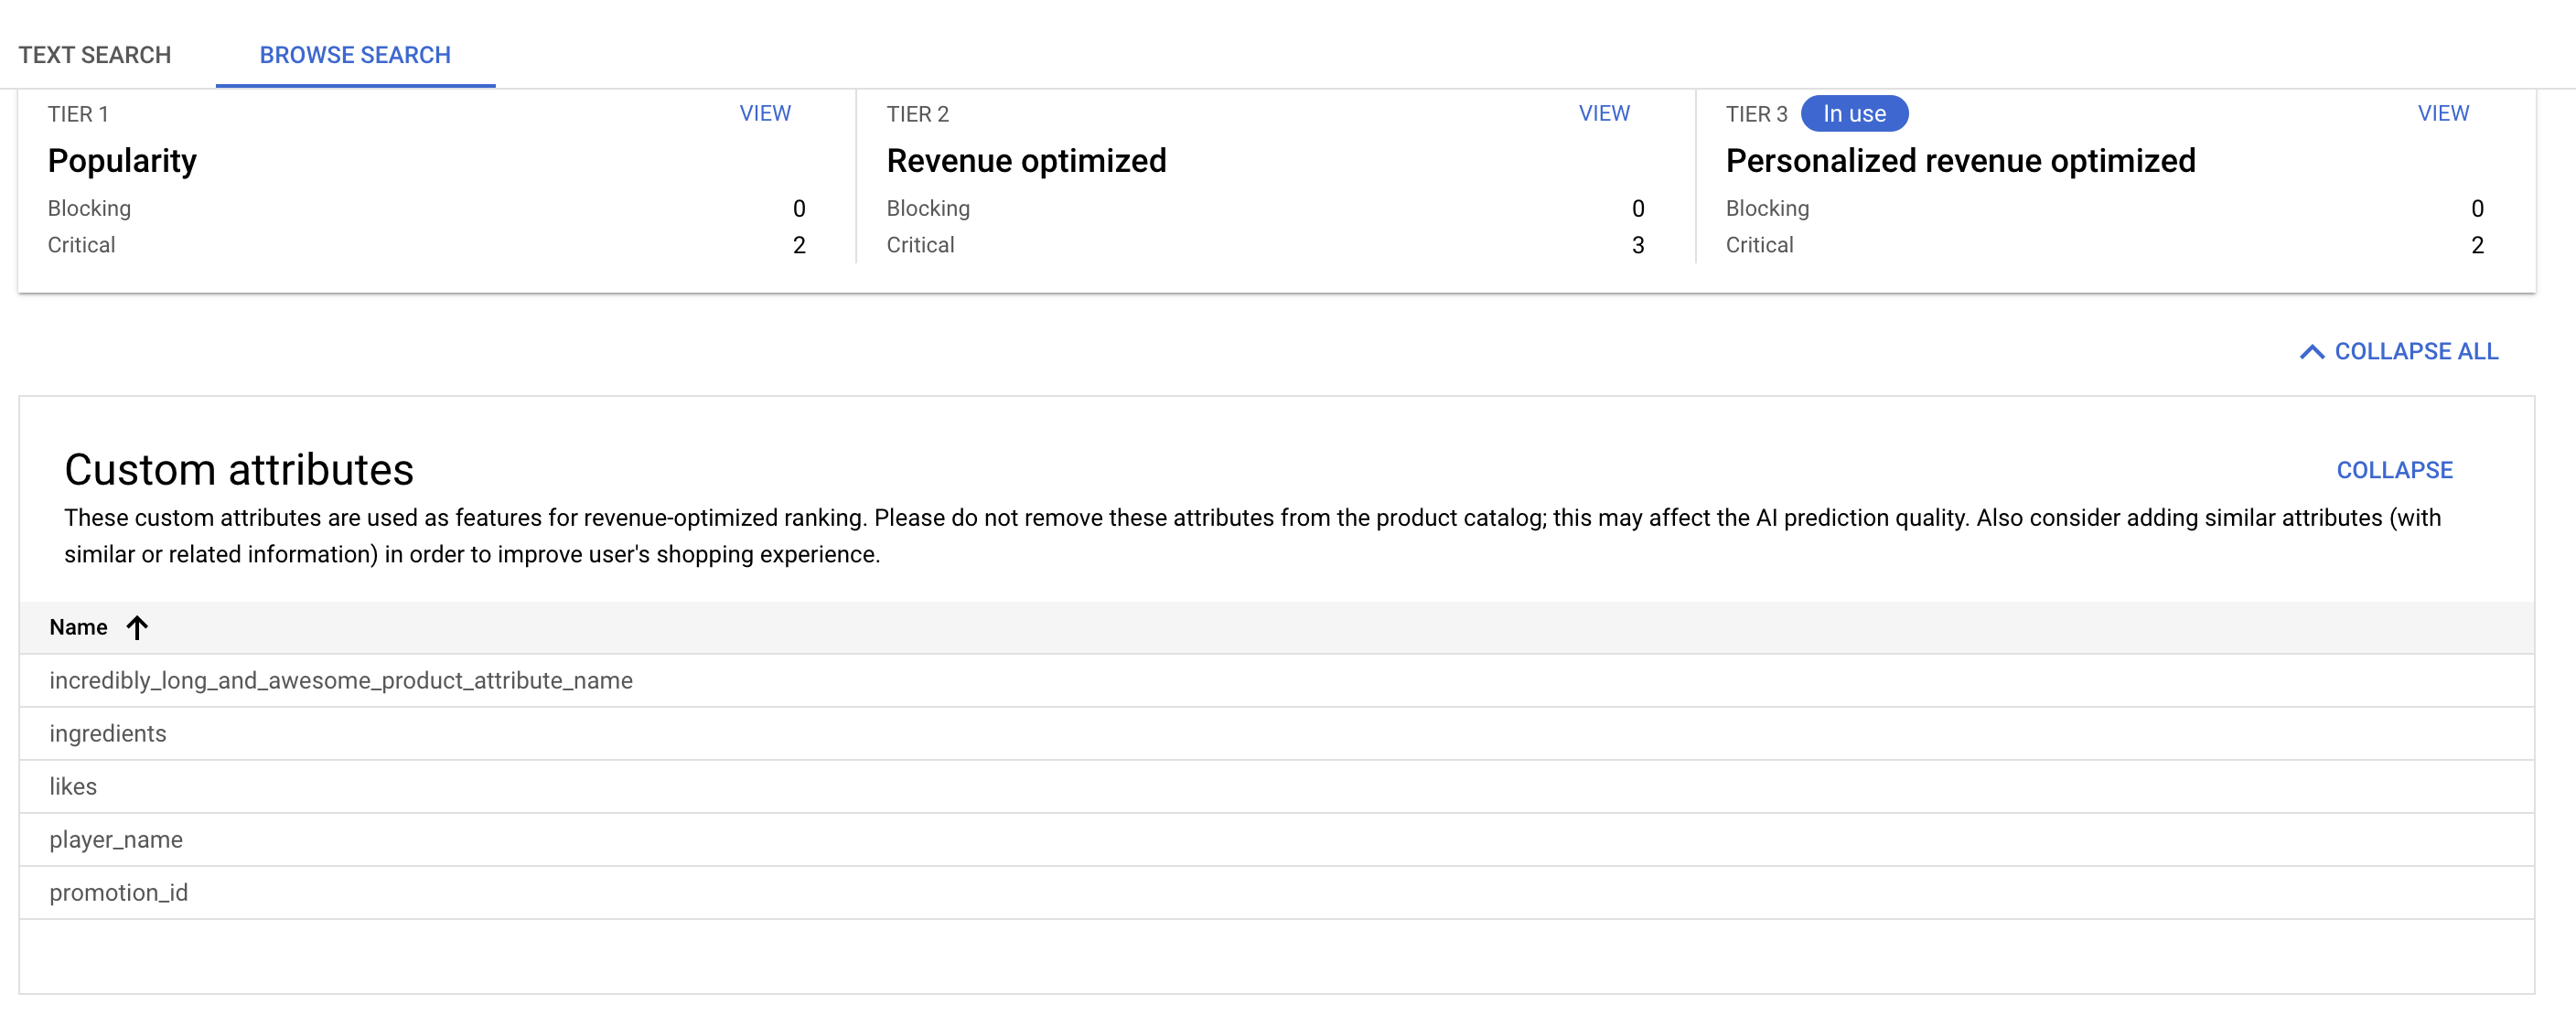The width and height of the screenshot is (2576, 1015).
Task: Open VIEW link for Tier 3 Personalized
Action: 2442,114
